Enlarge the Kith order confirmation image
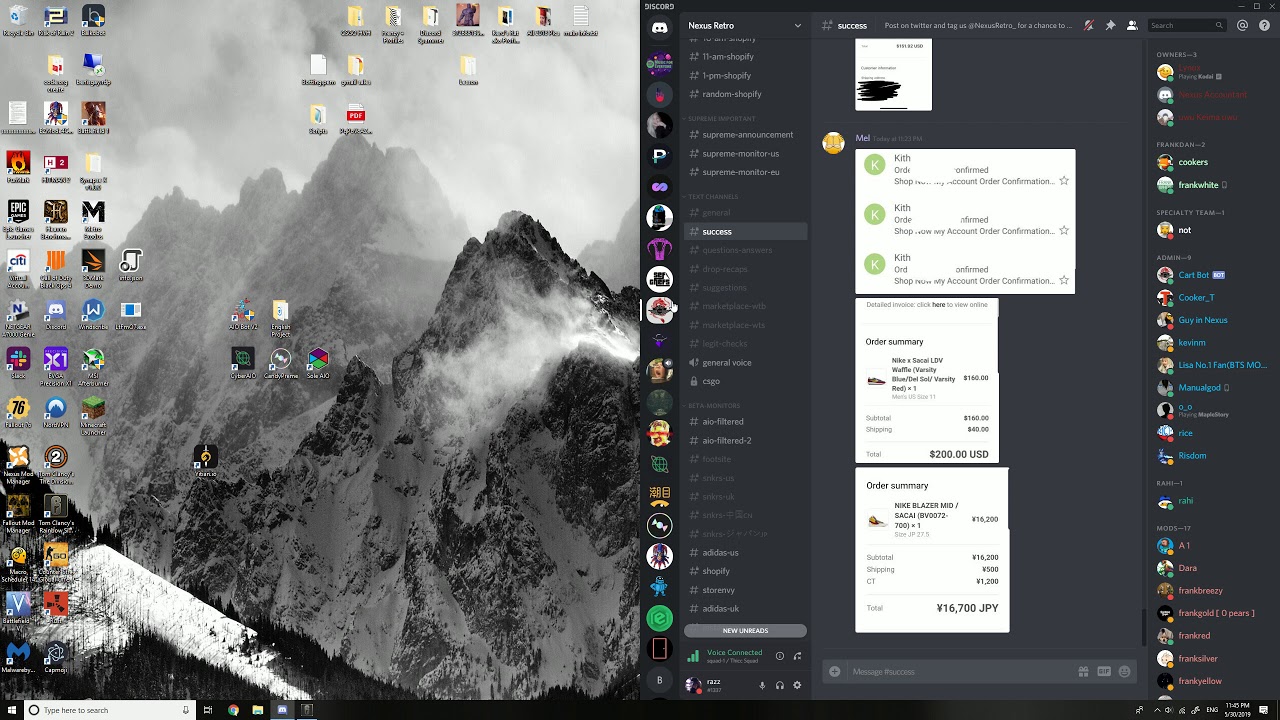Screen dimensions: 1280x720 tap(965, 221)
